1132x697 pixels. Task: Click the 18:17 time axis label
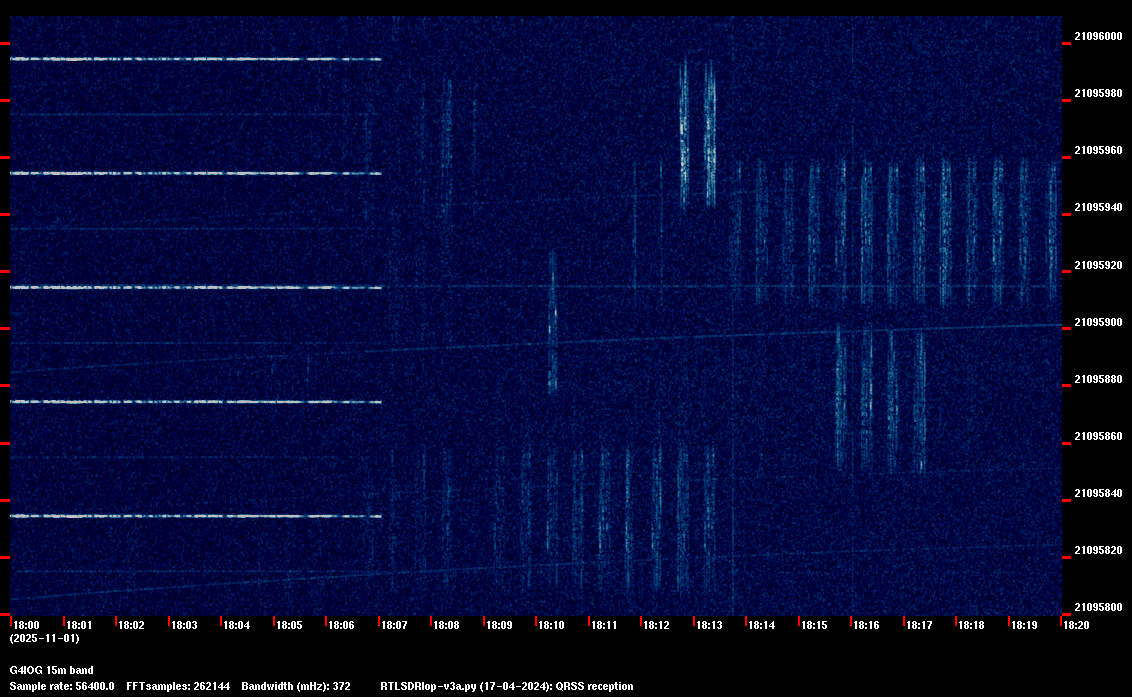919,625
